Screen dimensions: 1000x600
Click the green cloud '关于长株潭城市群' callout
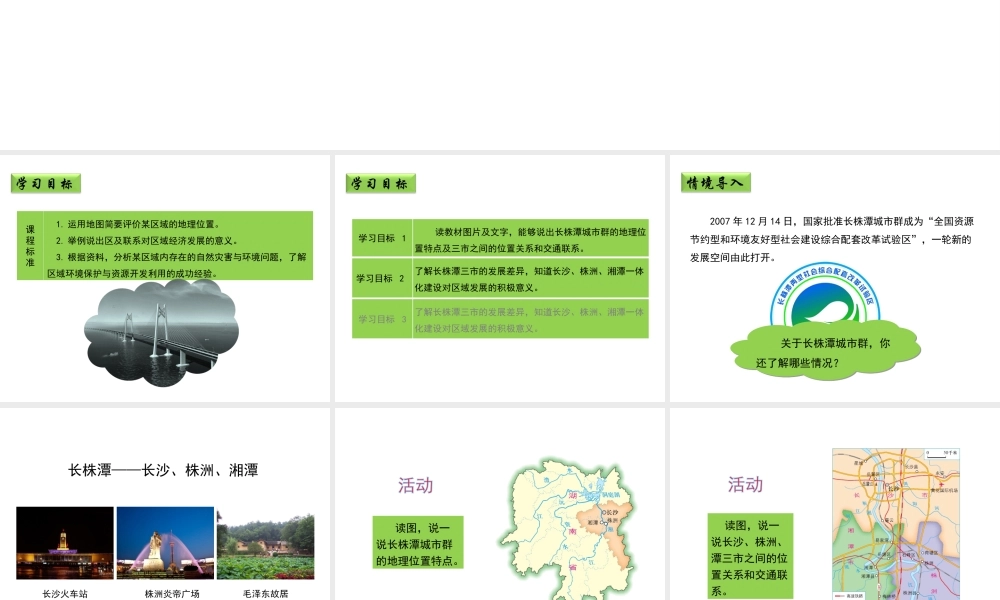tap(825, 351)
